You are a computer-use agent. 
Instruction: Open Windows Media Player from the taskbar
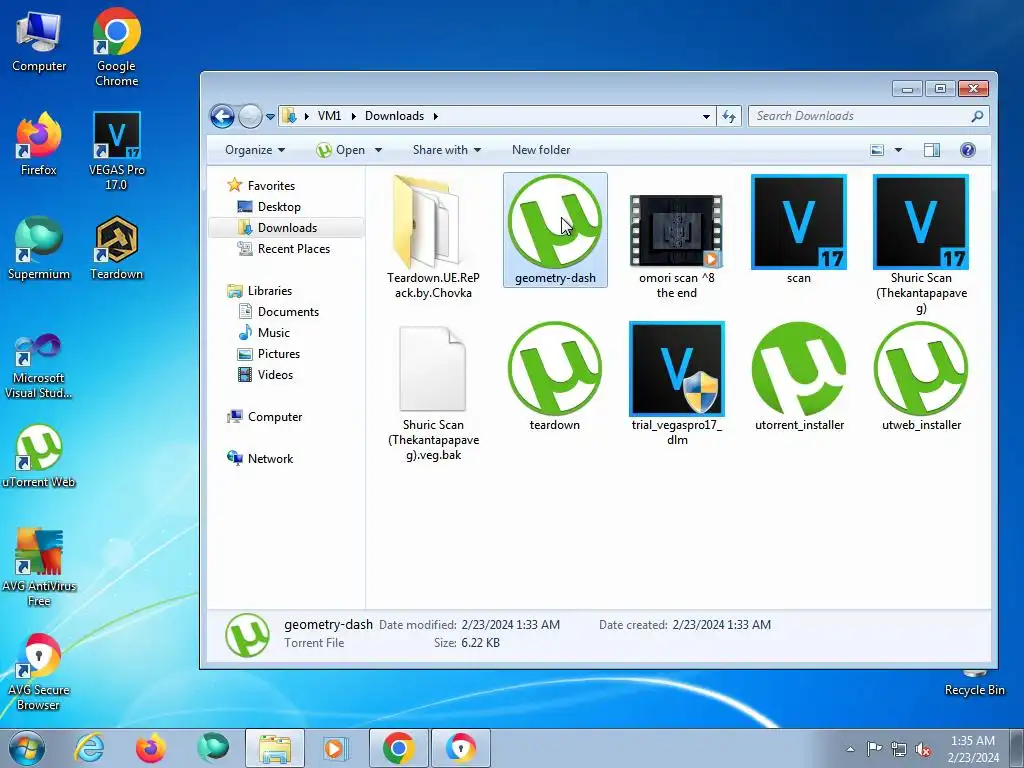coord(336,748)
